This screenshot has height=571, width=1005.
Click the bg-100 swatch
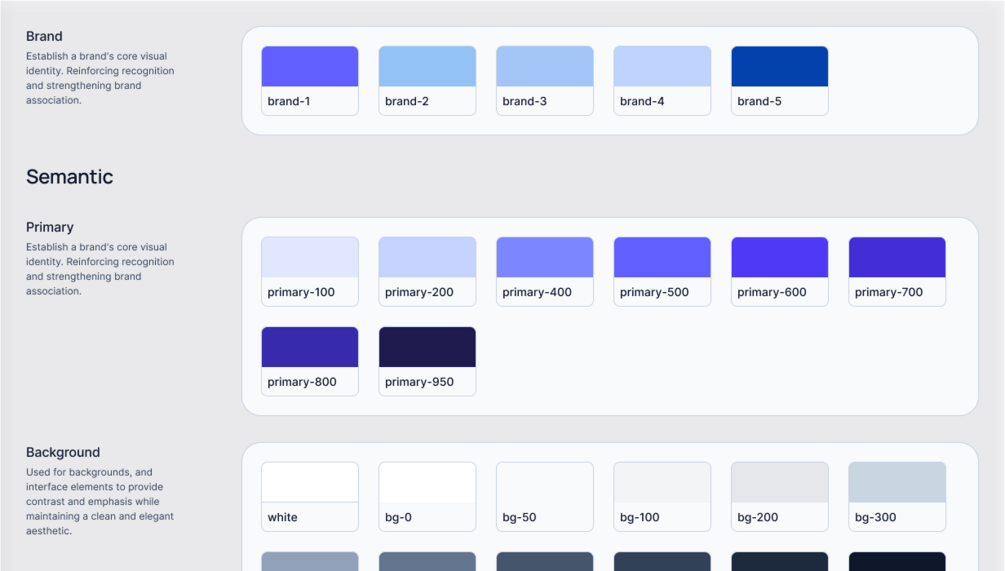(662, 497)
